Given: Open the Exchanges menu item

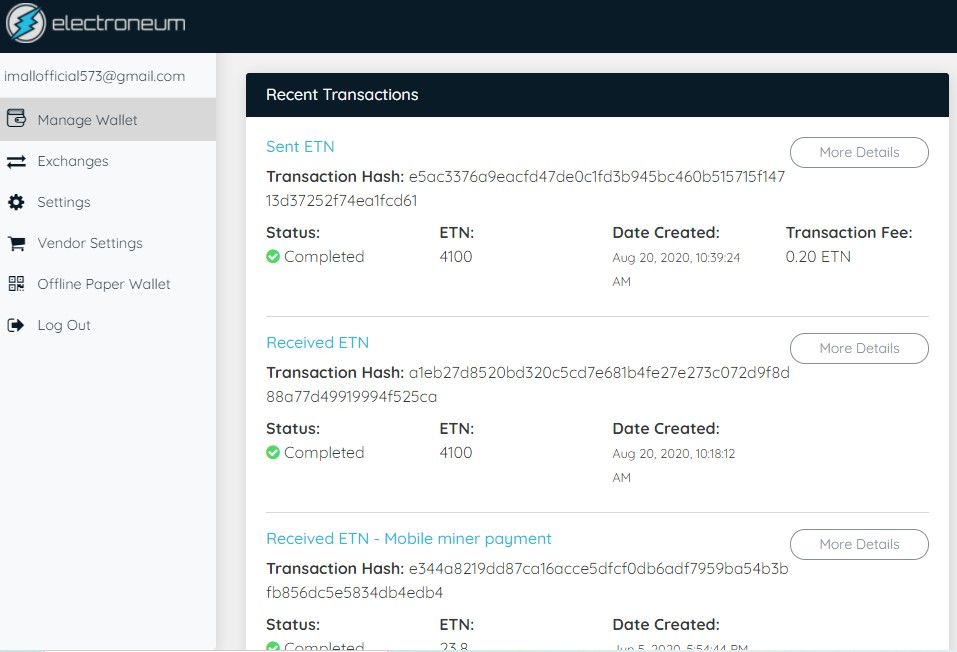Looking at the screenshot, I should point(107,161).
